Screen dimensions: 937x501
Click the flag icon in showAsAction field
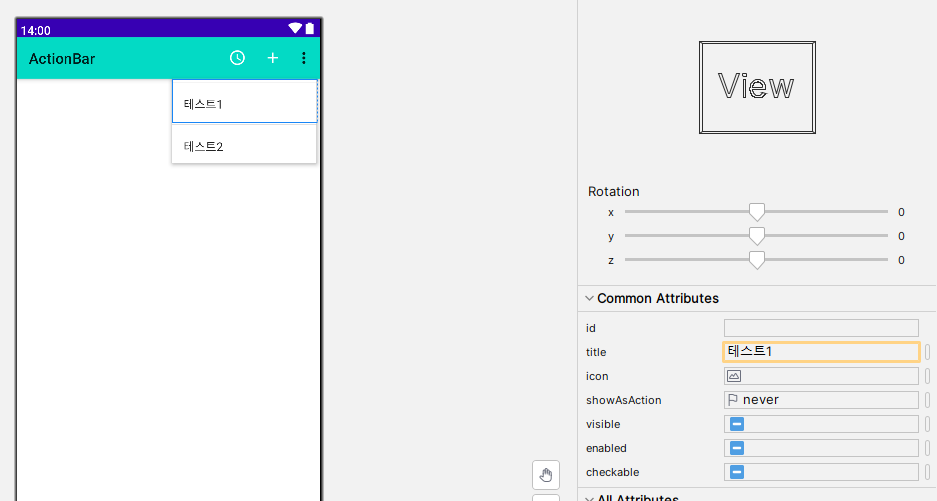tap(733, 400)
